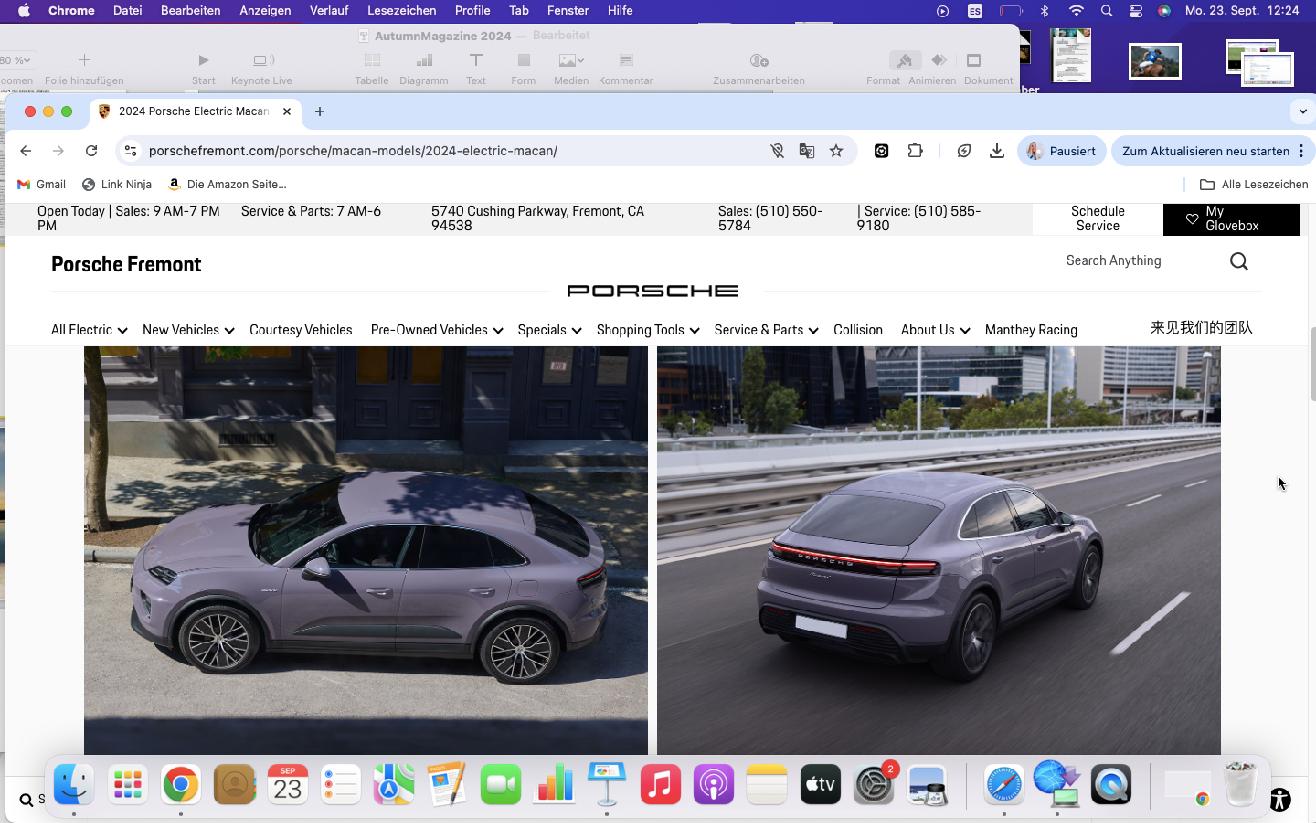This screenshot has width=1316, height=823.
Task: Launch Maps from the Dock
Action: tap(394, 785)
